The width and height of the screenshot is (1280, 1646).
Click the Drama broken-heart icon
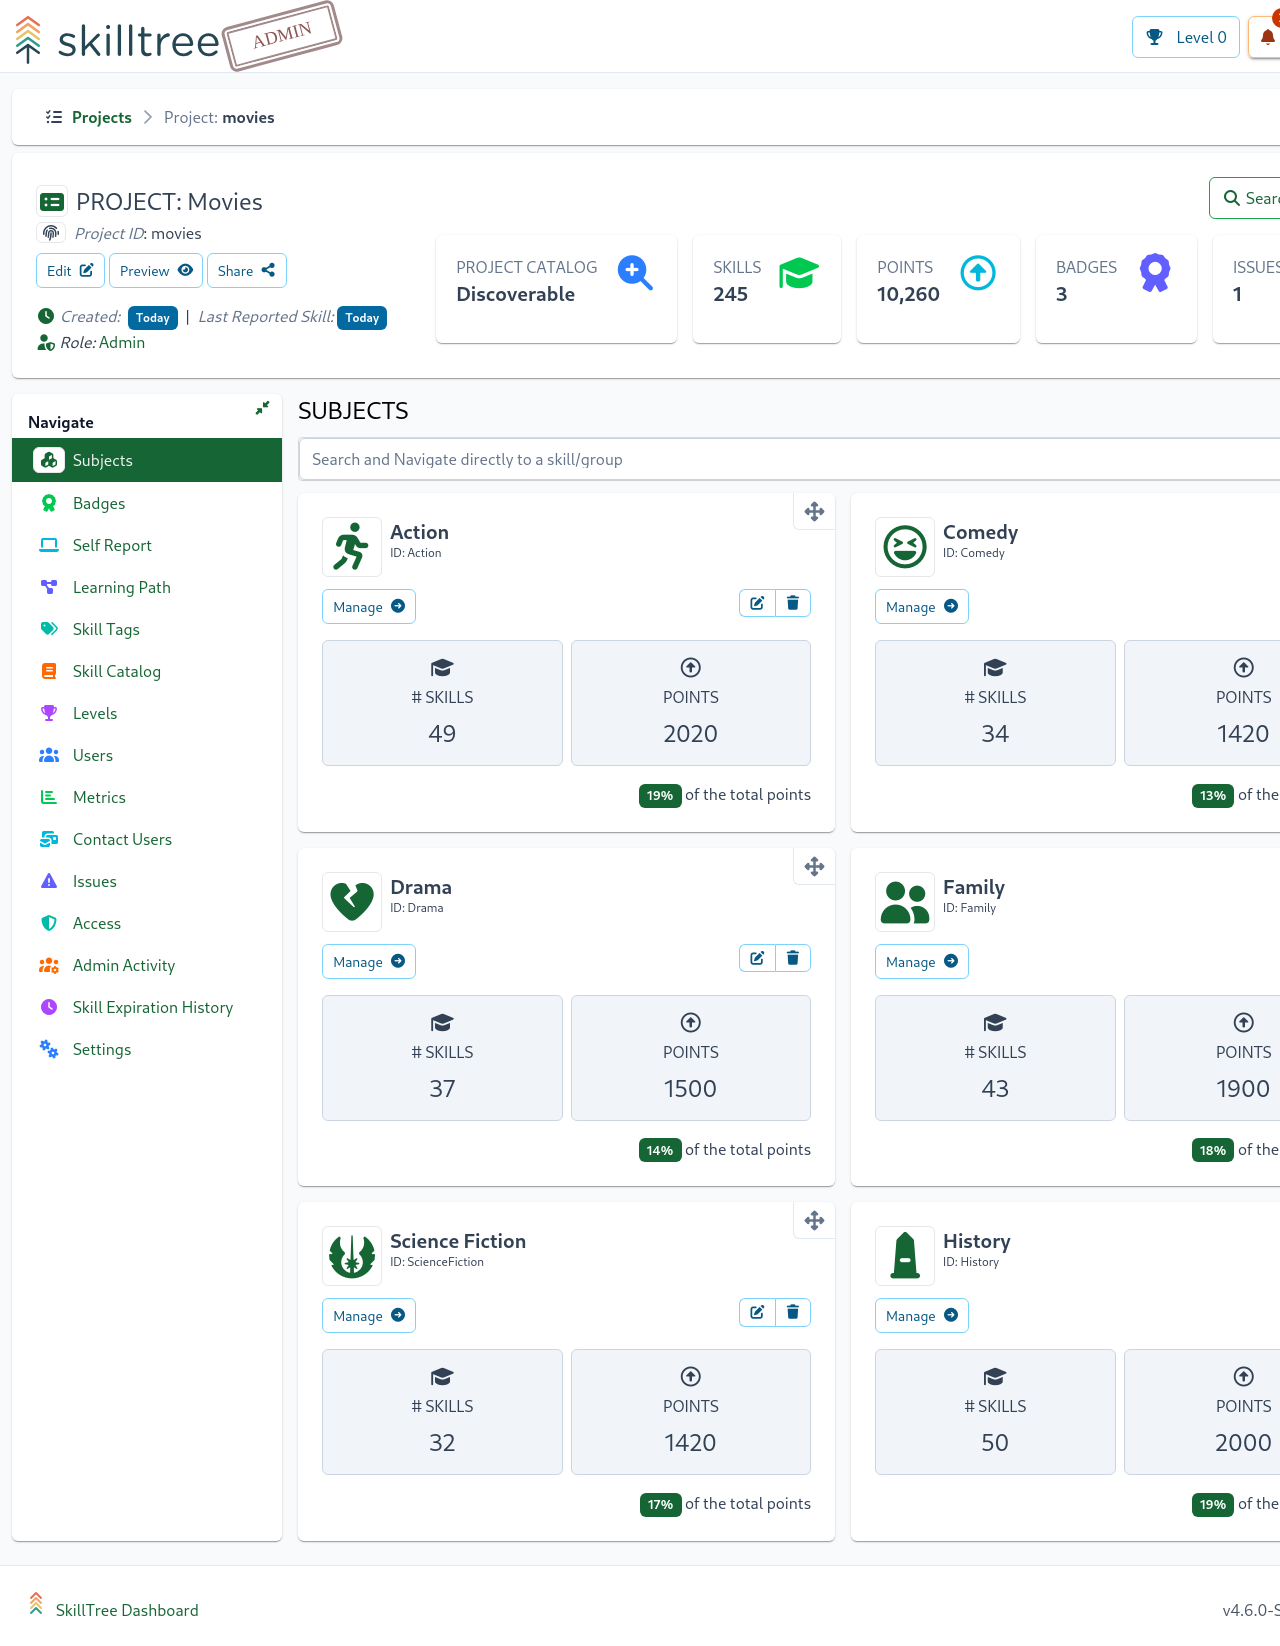click(x=352, y=902)
